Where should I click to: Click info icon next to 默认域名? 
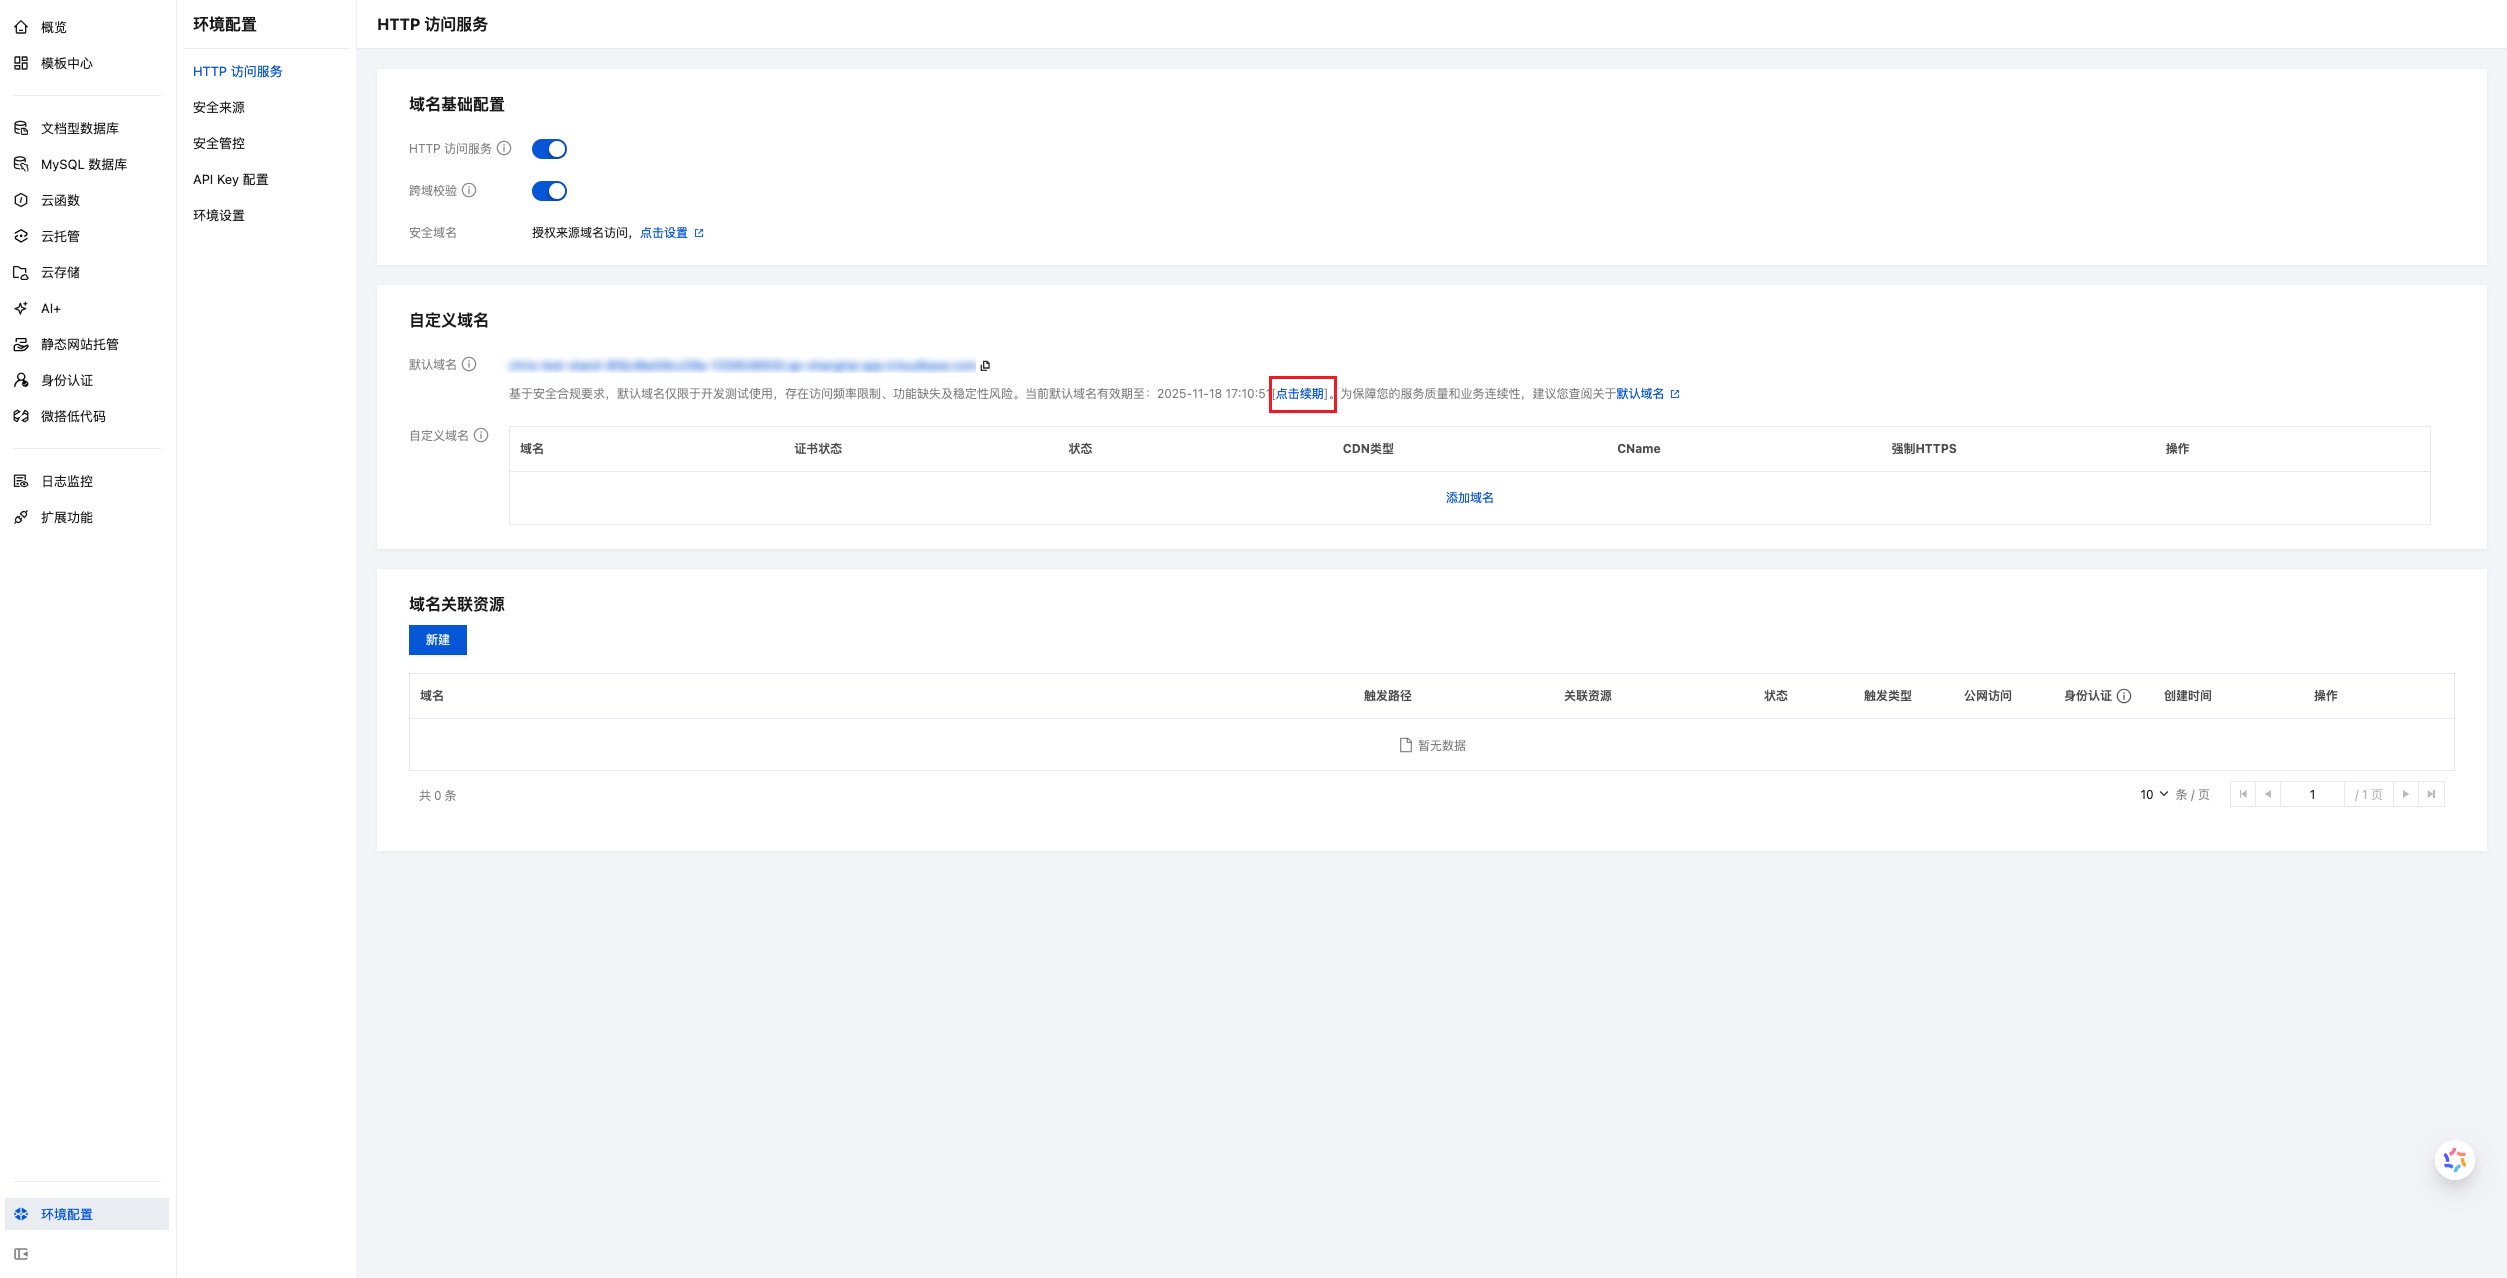pos(469,365)
